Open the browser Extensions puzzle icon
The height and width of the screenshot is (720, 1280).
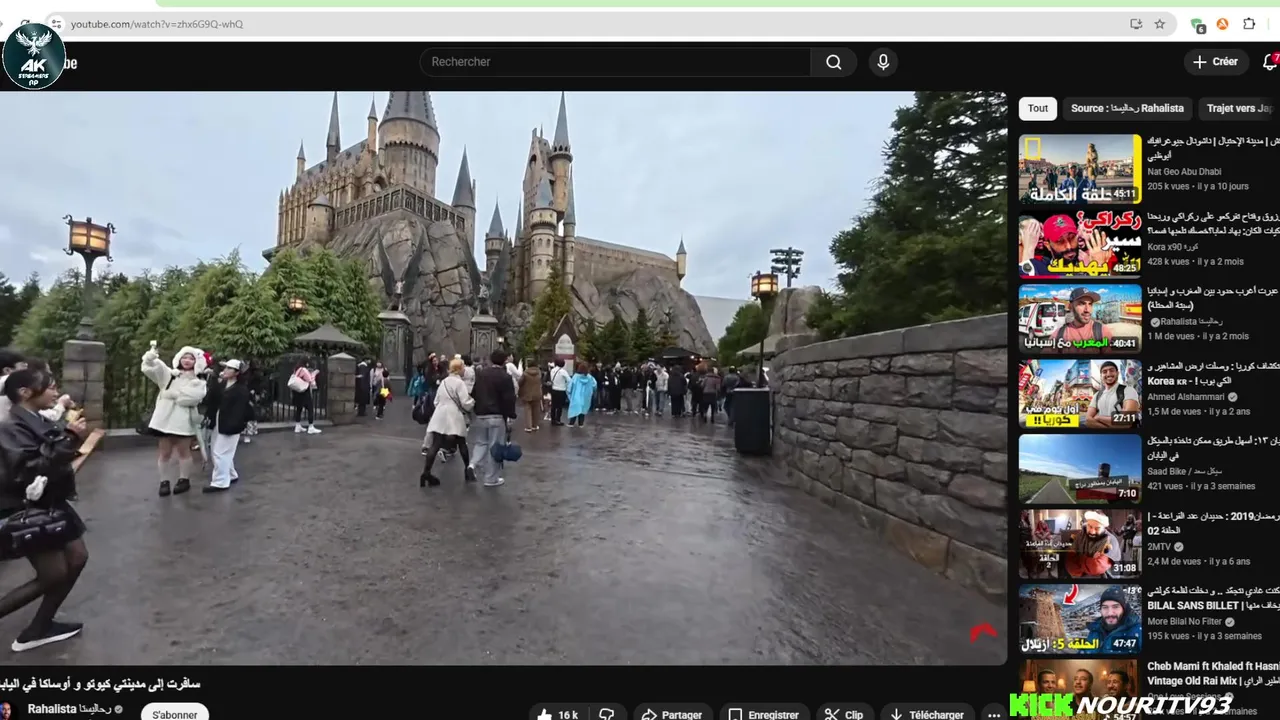pyautogui.click(x=1249, y=24)
